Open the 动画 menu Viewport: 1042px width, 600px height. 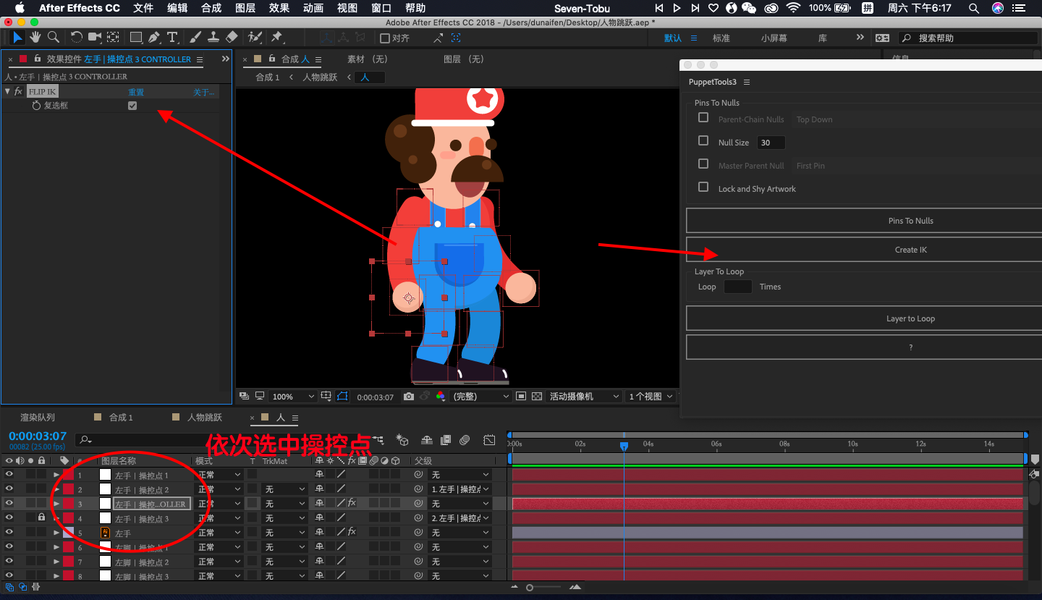point(313,8)
